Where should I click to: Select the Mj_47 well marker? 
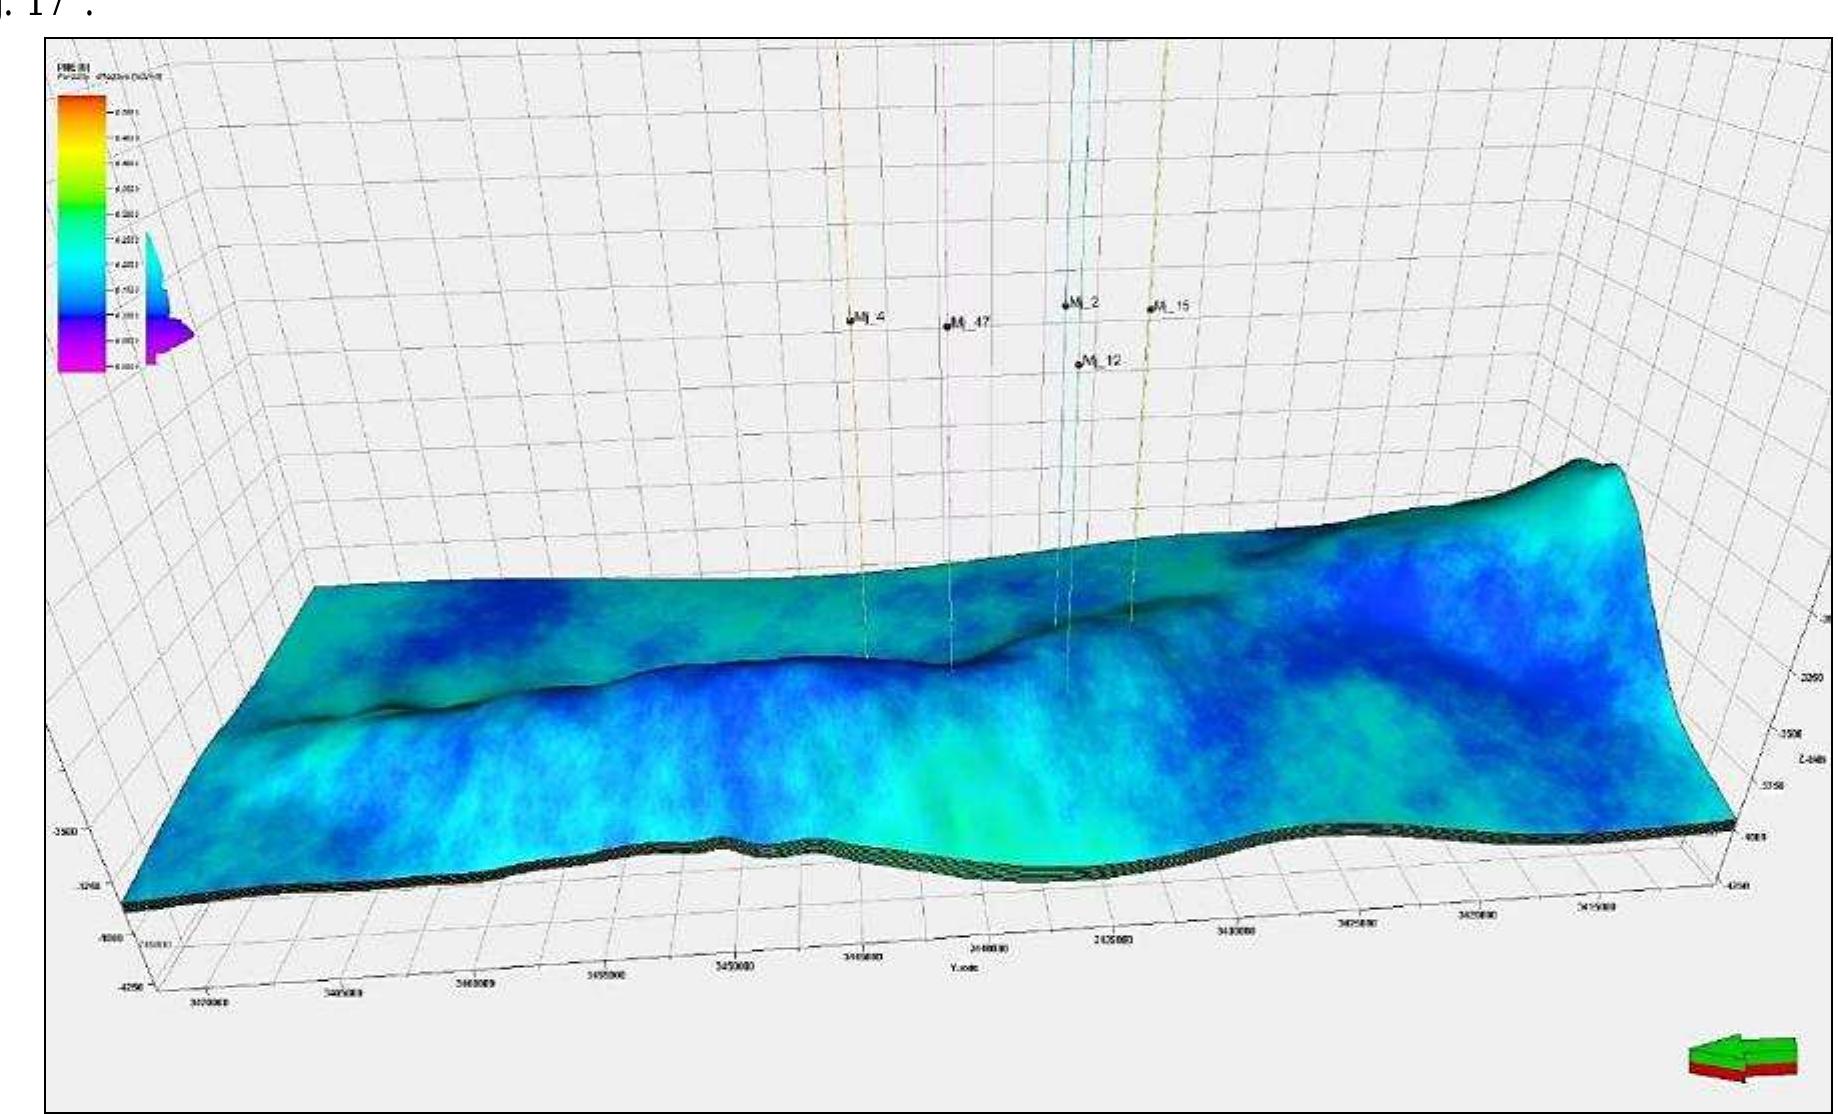(x=946, y=326)
